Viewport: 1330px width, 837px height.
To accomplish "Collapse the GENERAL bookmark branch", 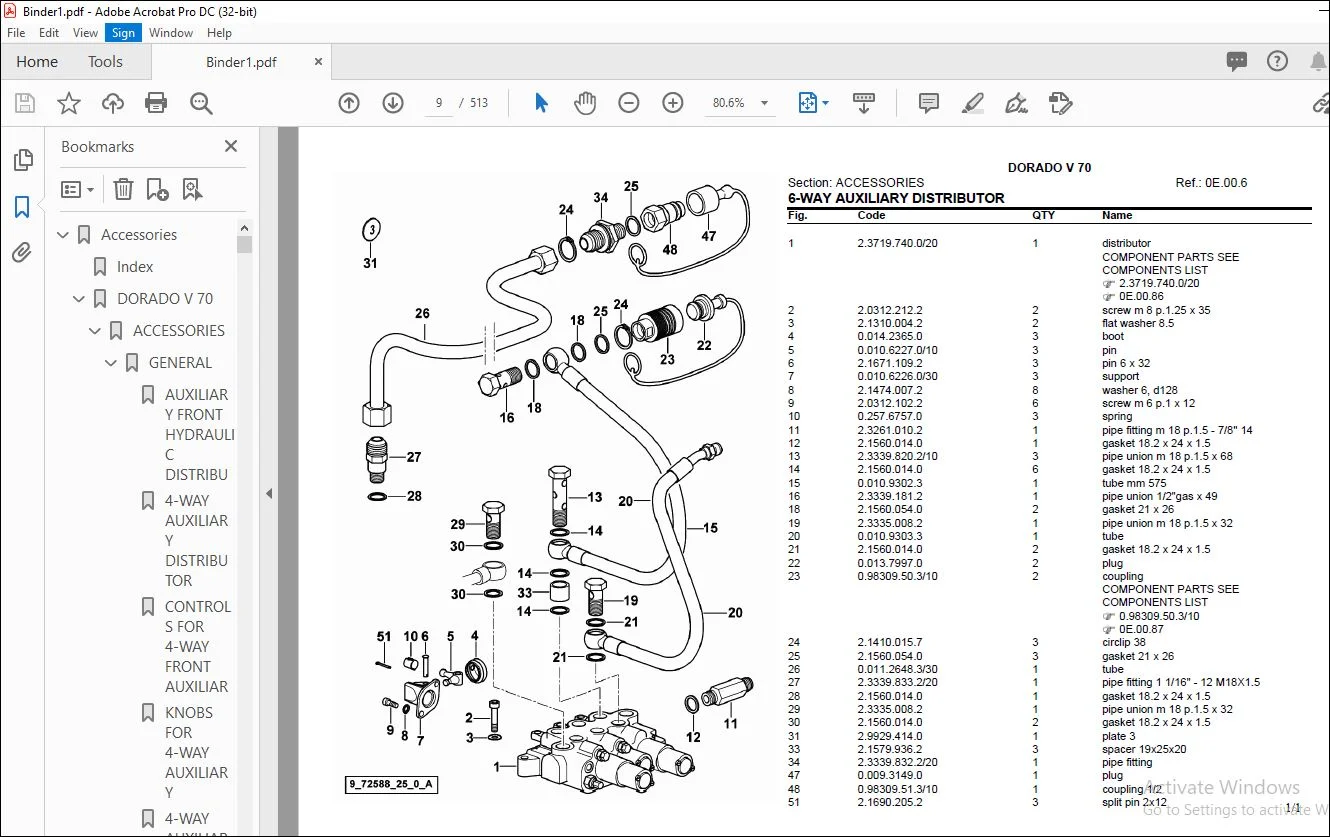I will (112, 363).
